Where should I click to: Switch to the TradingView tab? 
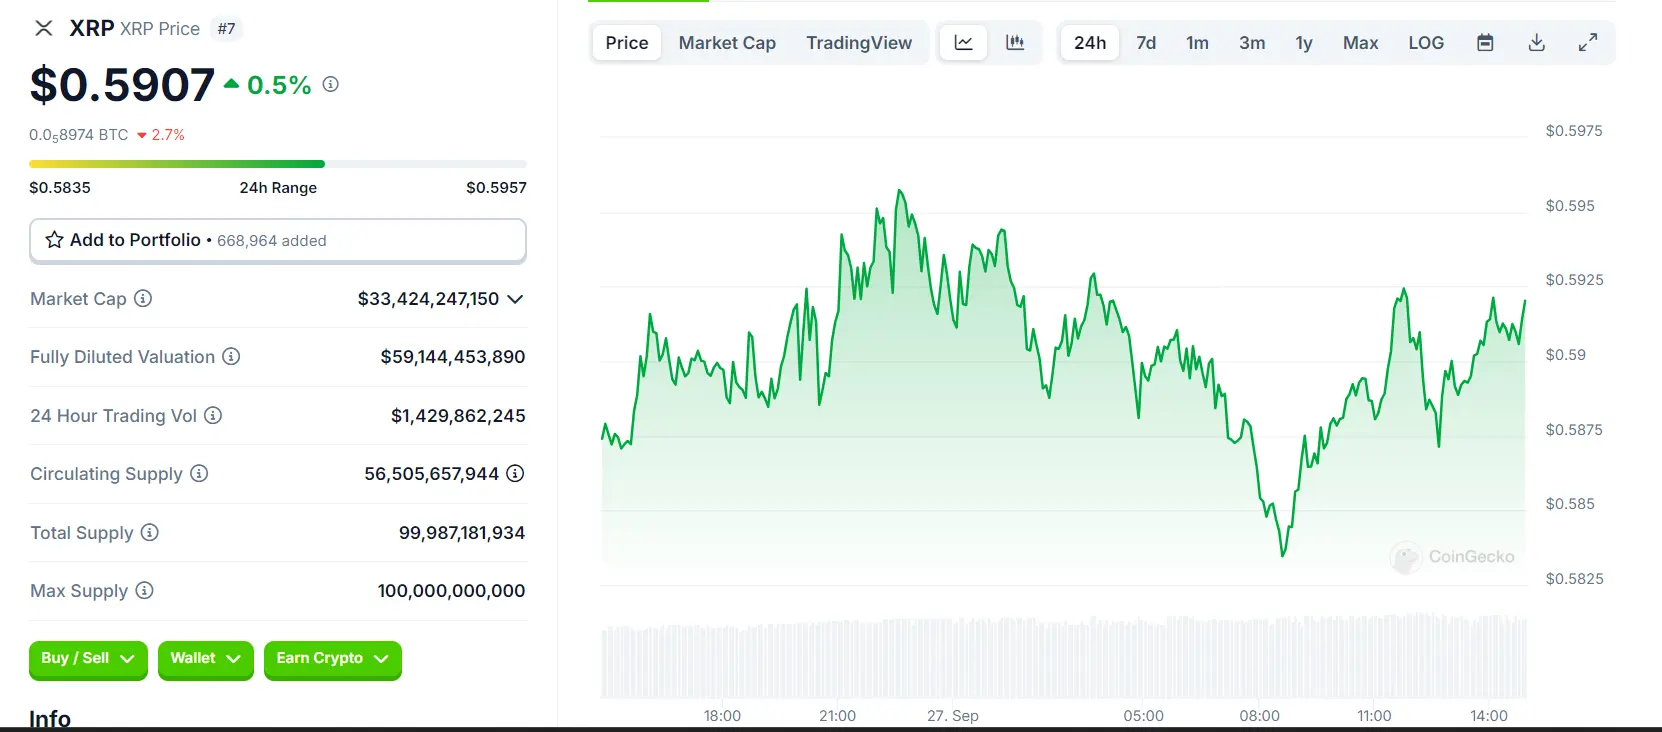(x=859, y=42)
